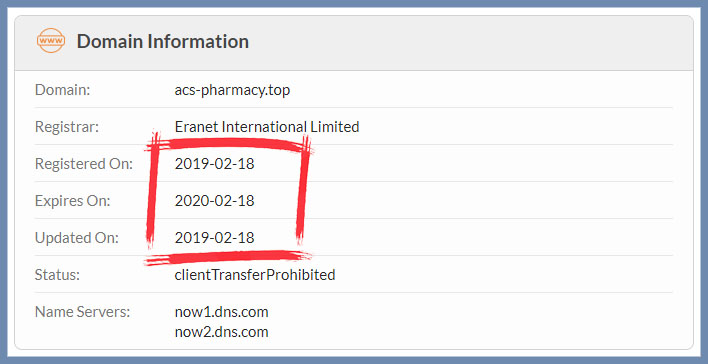708x364 pixels.
Task: Click the Updated On: label
Action: [x=77, y=238]
